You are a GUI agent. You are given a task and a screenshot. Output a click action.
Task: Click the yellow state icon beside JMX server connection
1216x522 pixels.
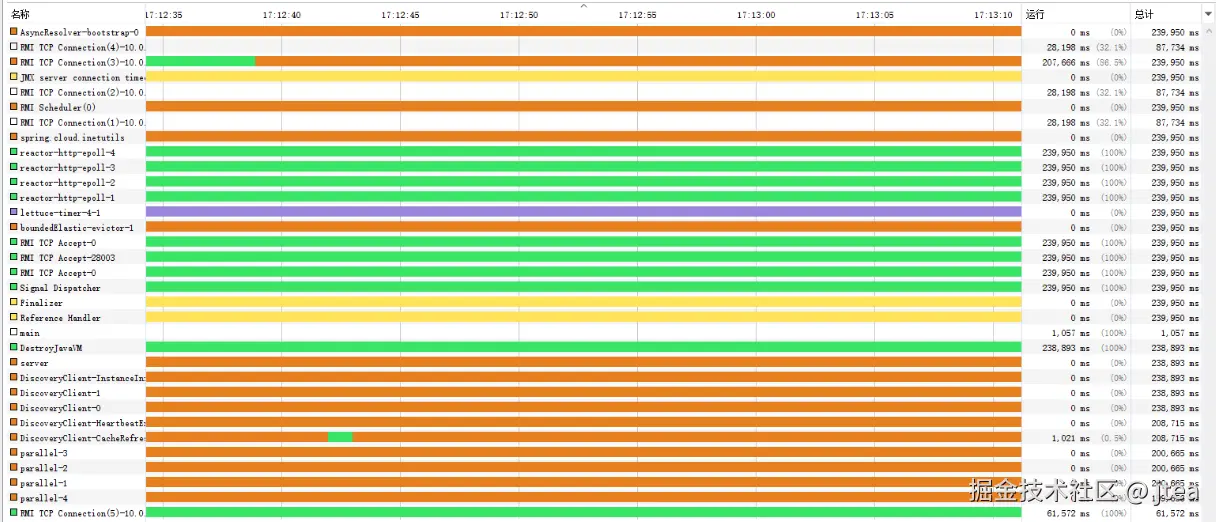coord(14,77)
